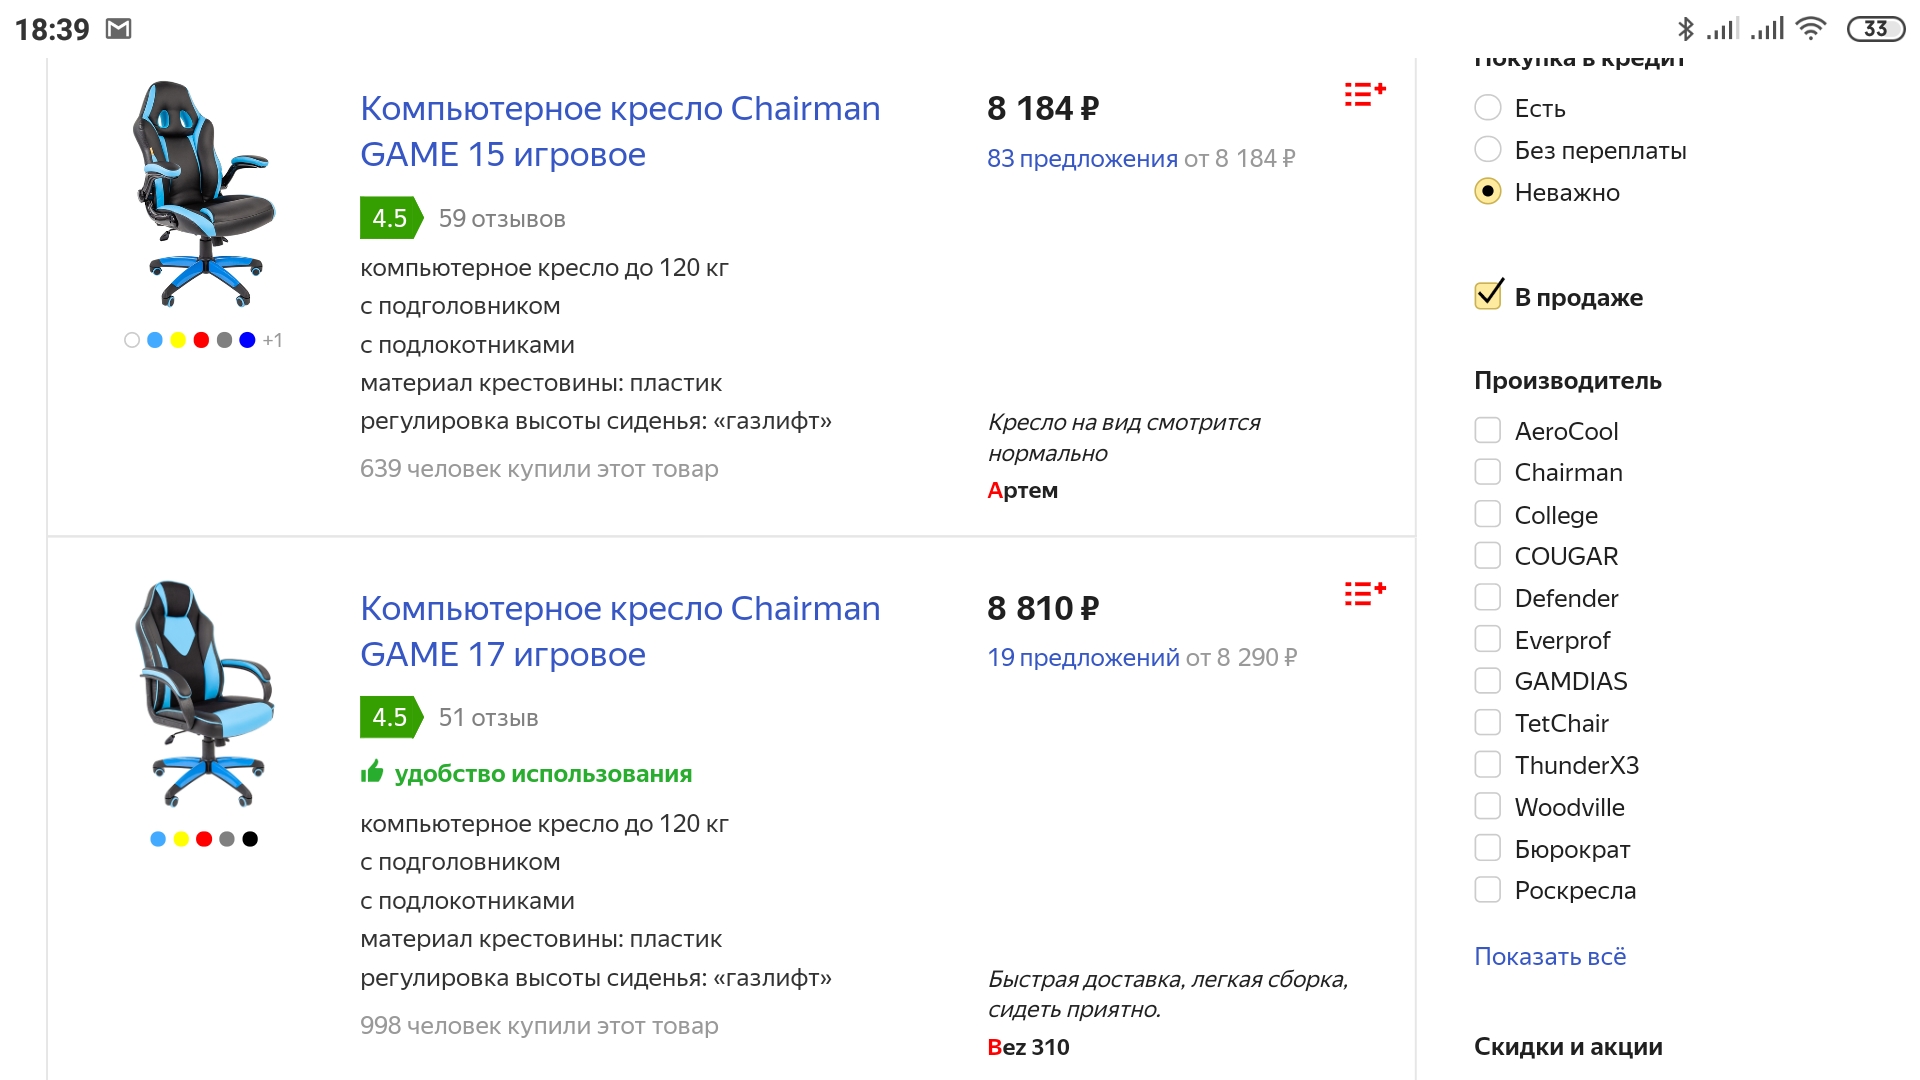Tap the Wi-Fi status icon
The width and height of the screenshot is (1920, 1080).
(x=1810, y=29)
